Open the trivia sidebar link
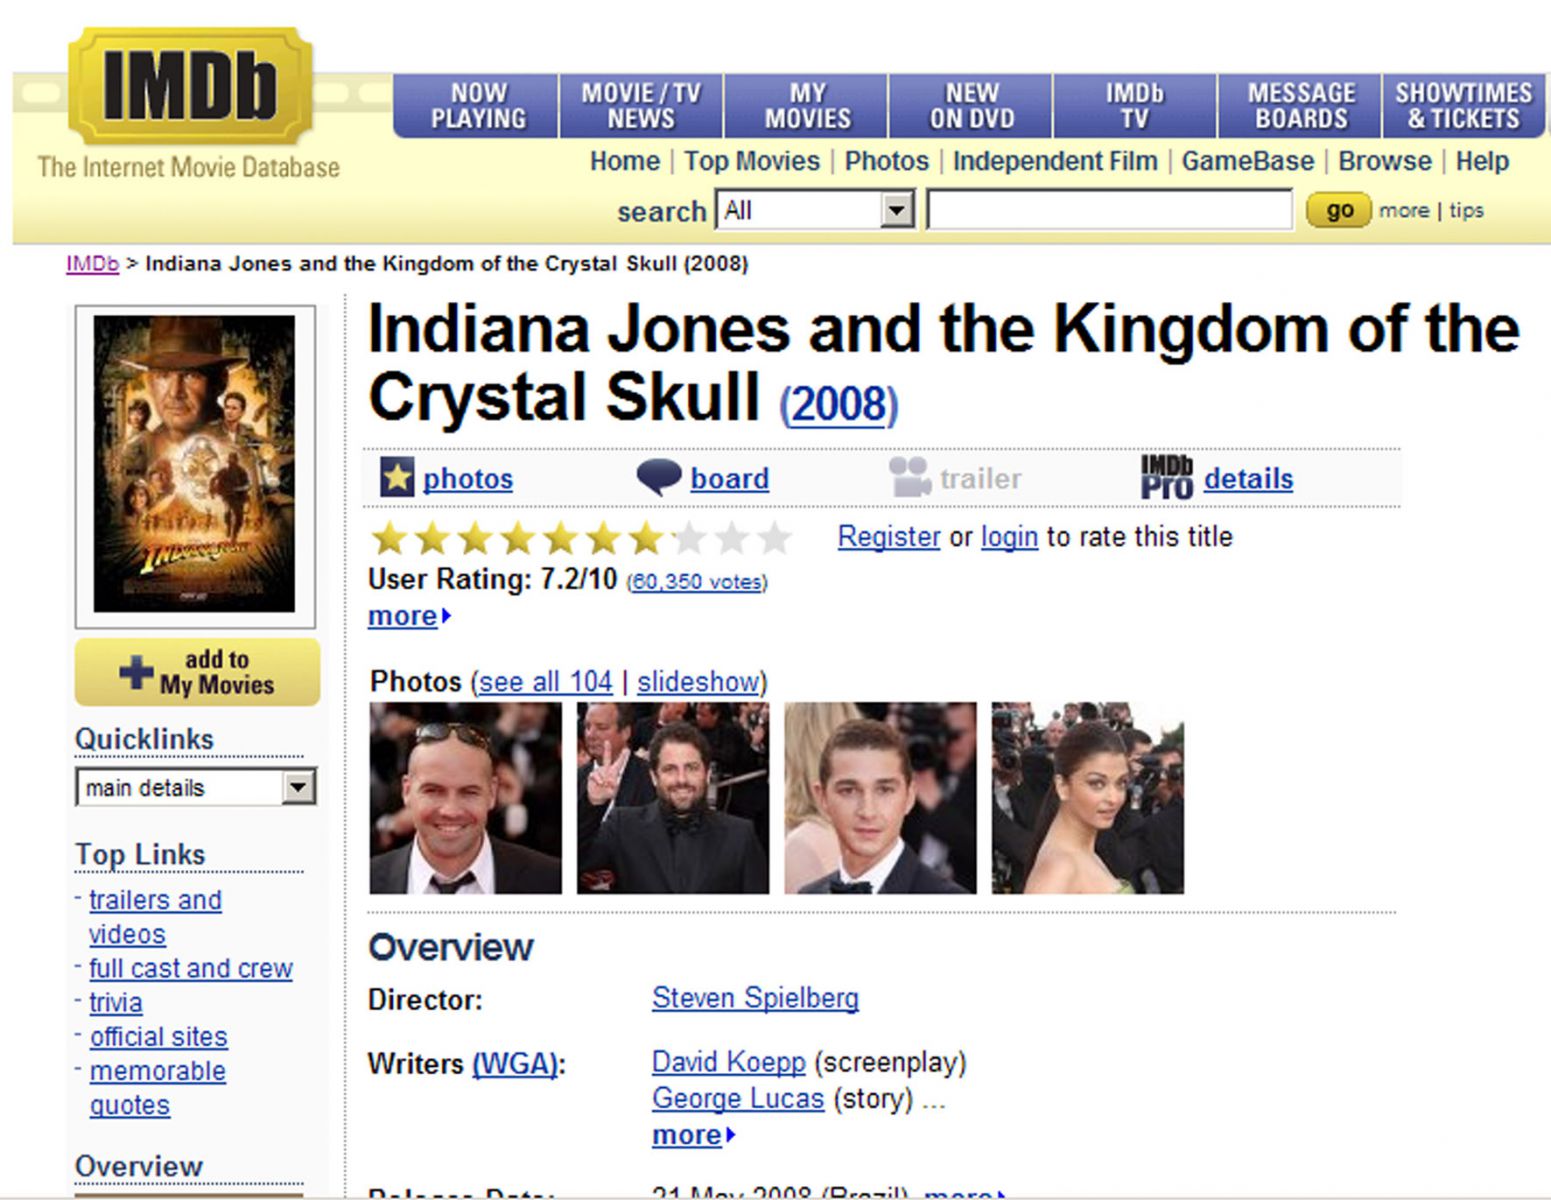Image resolution: width=1551 pixels, height=1200 pixels. 116,1002
